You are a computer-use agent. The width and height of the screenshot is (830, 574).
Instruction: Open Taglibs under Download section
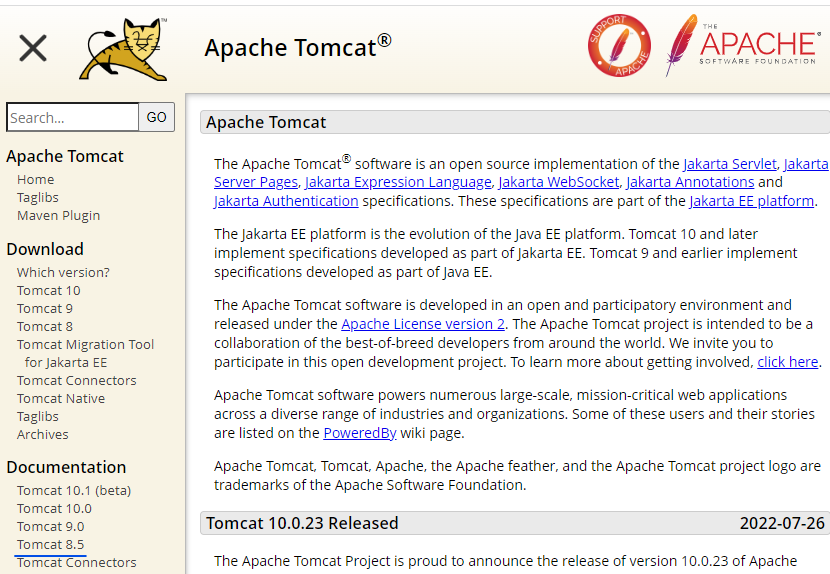(x=38, y=416)
